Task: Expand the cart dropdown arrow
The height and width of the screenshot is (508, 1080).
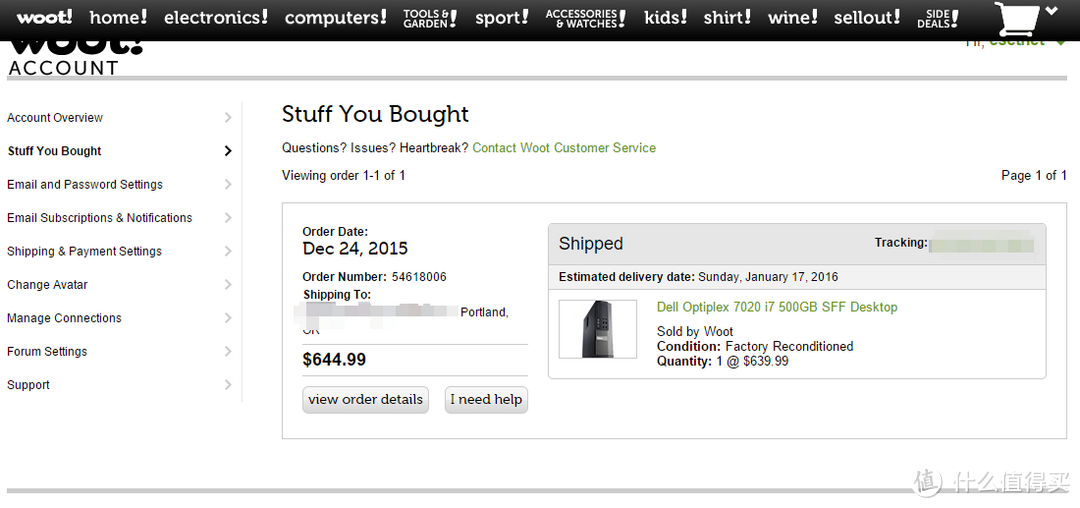Action: tap(1051, 10)
